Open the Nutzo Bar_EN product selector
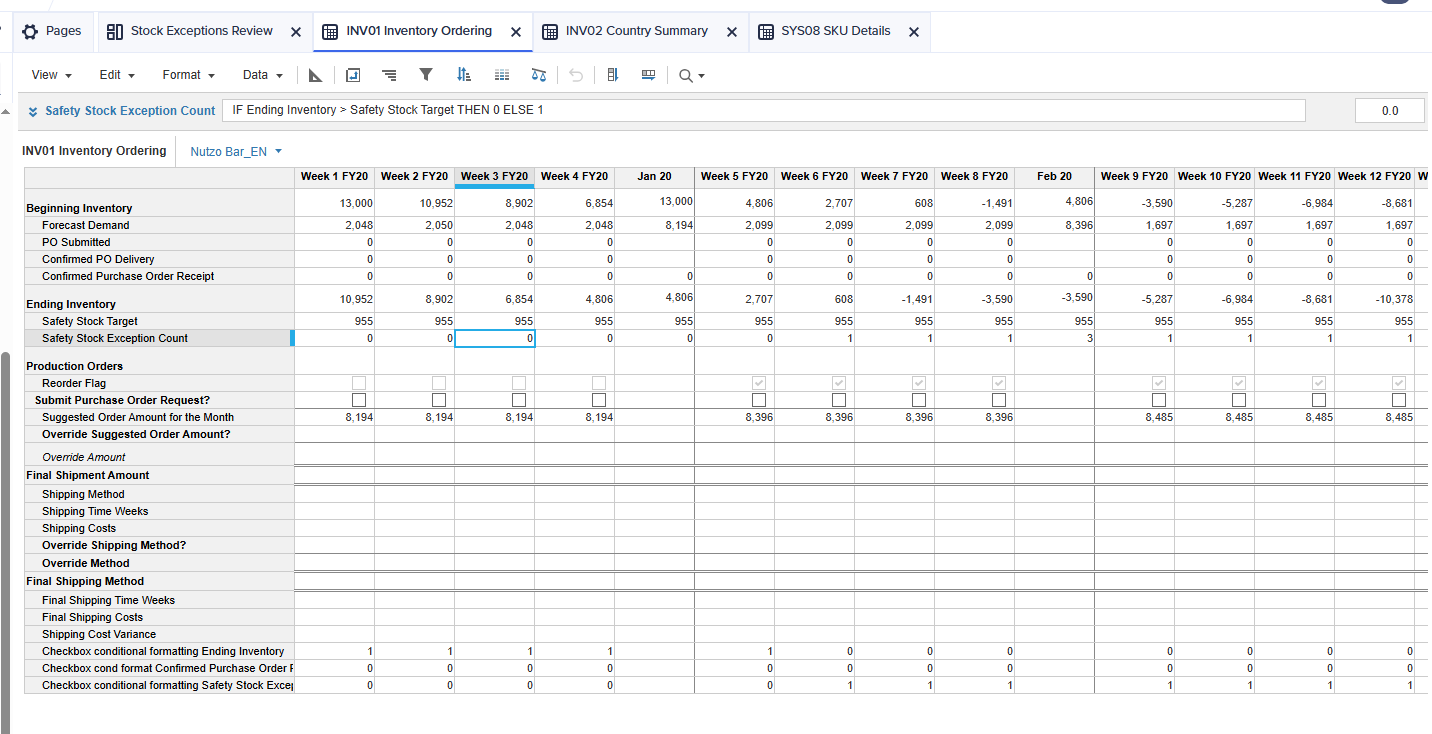Screen dimensions: 1432x734 236,152
